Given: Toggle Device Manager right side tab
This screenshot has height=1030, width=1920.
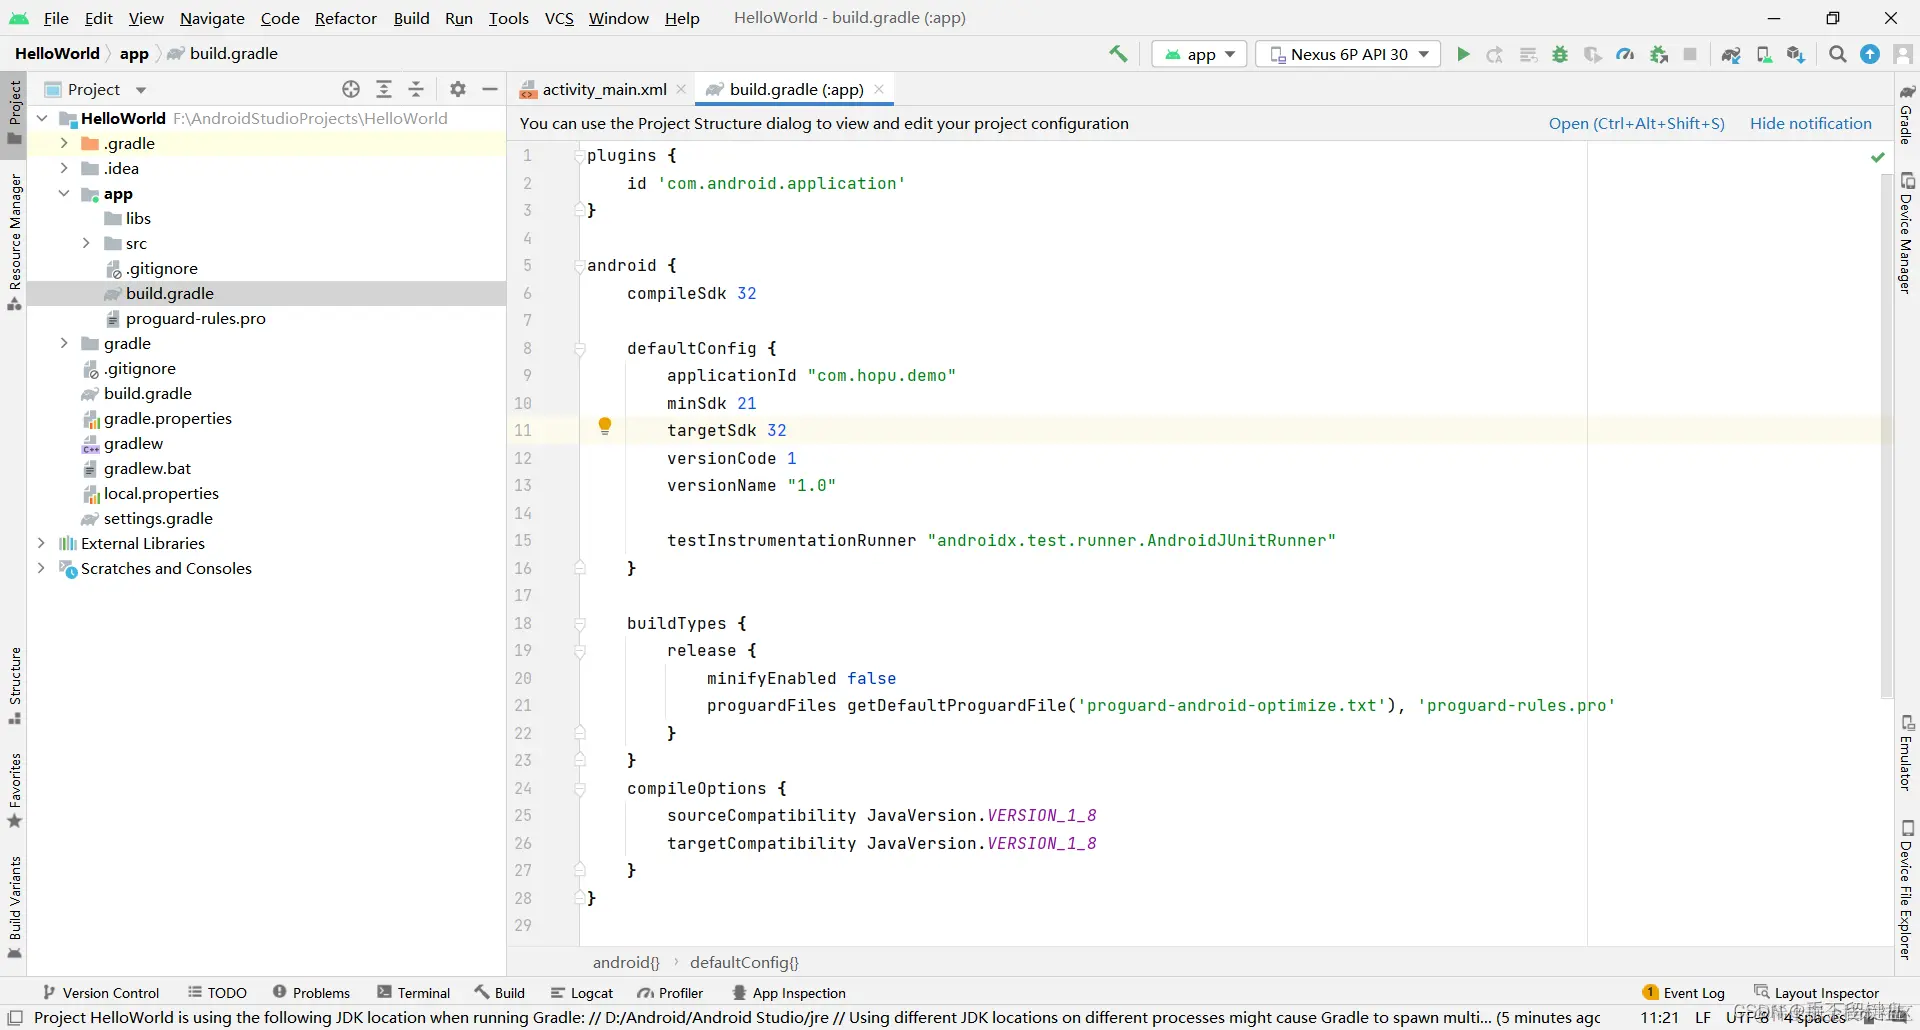Looking at the screenshot, I should pos(1907,233).
